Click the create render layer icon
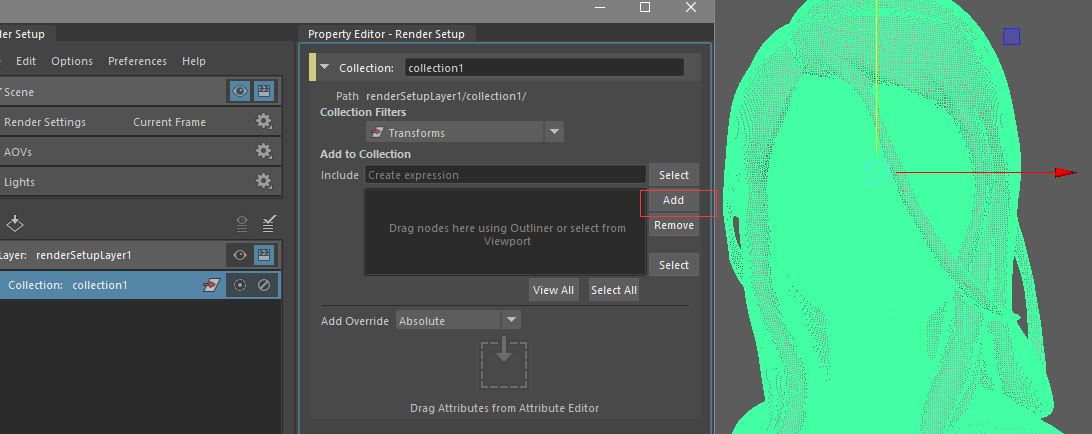Image resolution: width=1092 pixels, height=434 pixels. point(14,222)
